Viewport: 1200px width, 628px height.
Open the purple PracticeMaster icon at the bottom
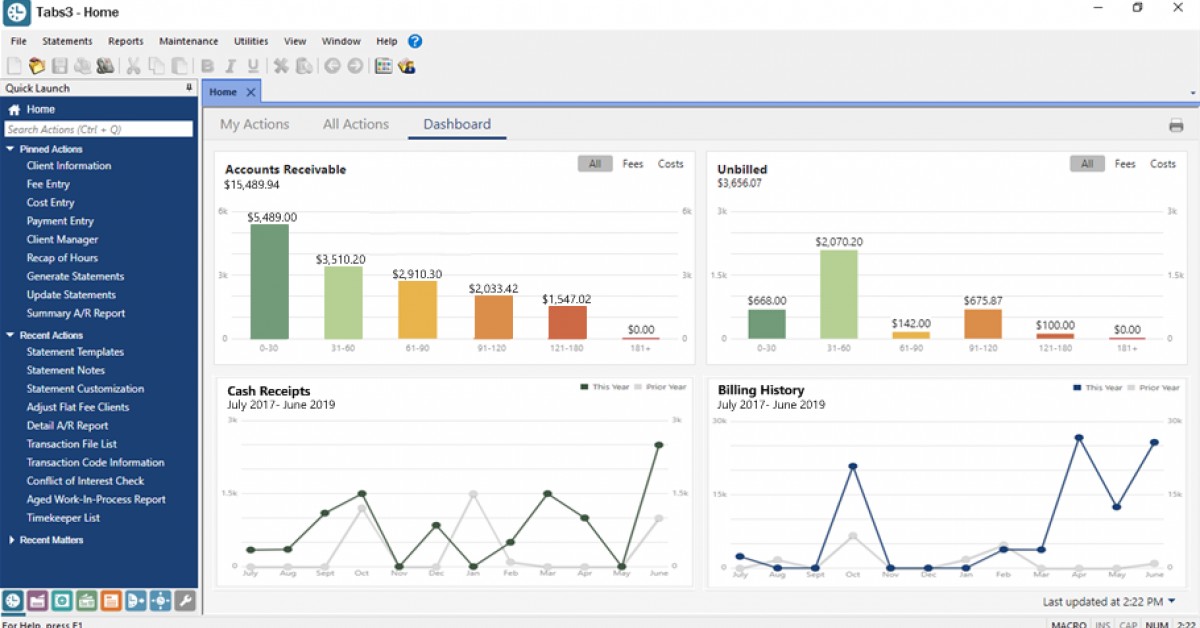[37, 601]
